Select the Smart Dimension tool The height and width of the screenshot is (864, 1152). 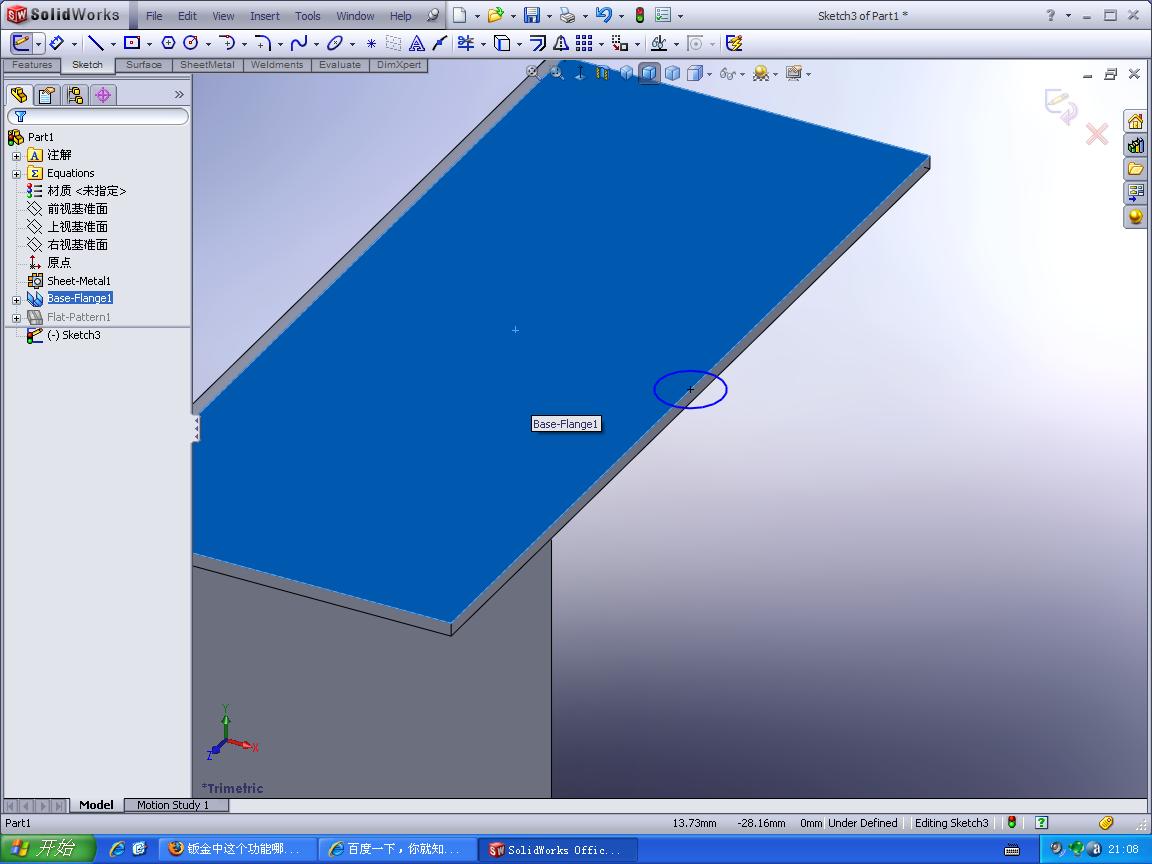coord(57,43)
